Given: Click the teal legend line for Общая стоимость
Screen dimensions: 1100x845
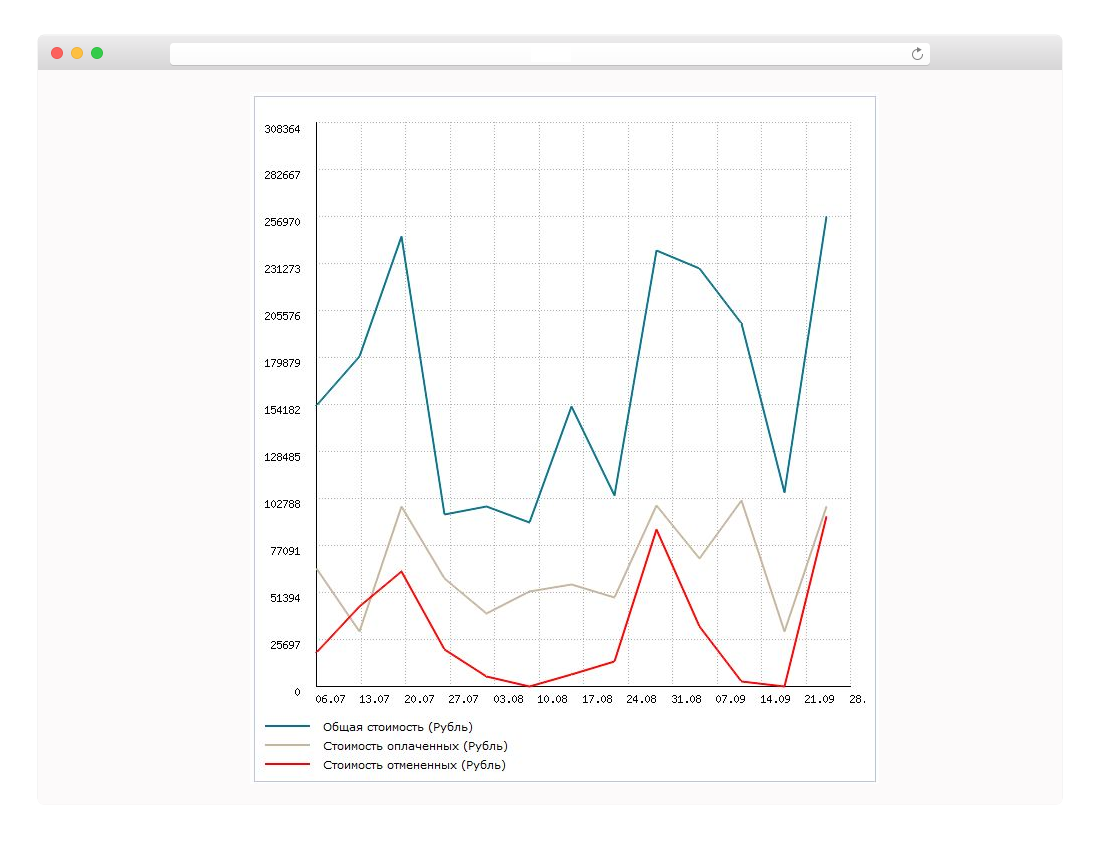Looking at the screenshot, I should (287, 727).
